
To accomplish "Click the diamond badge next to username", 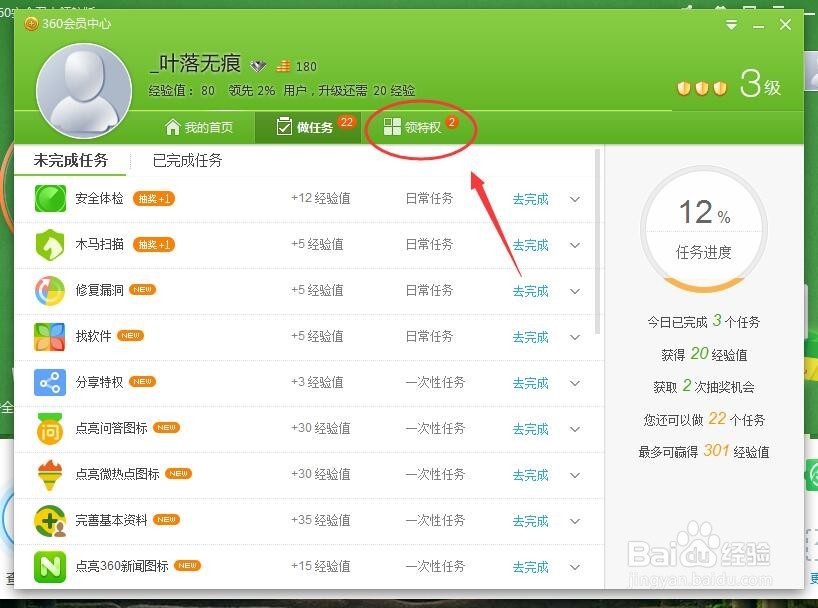I will pyautogui.click(x=258, y=66).
